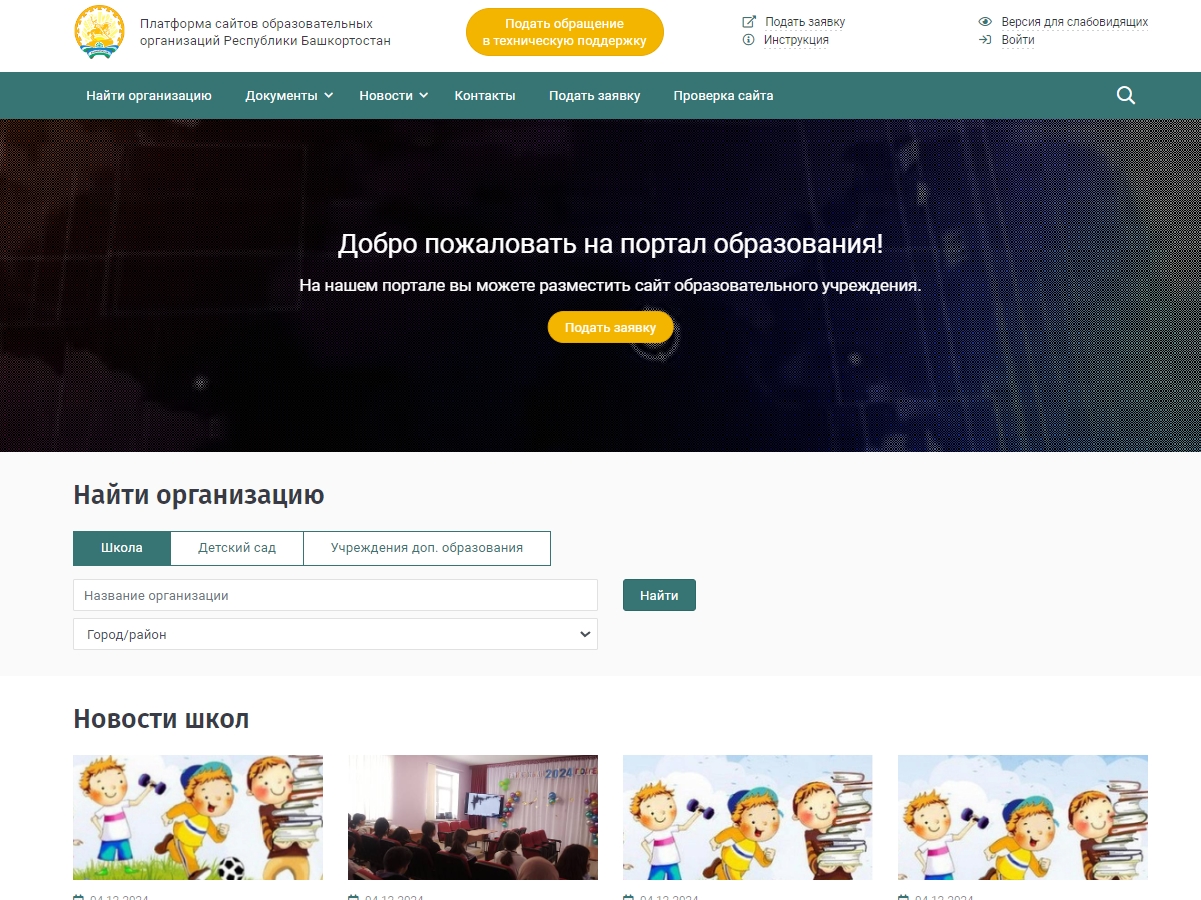Image resolution: width=1201 pixels, height=900 pixels.
Task: Open the Контакты page from navigation
Action: 484,95
